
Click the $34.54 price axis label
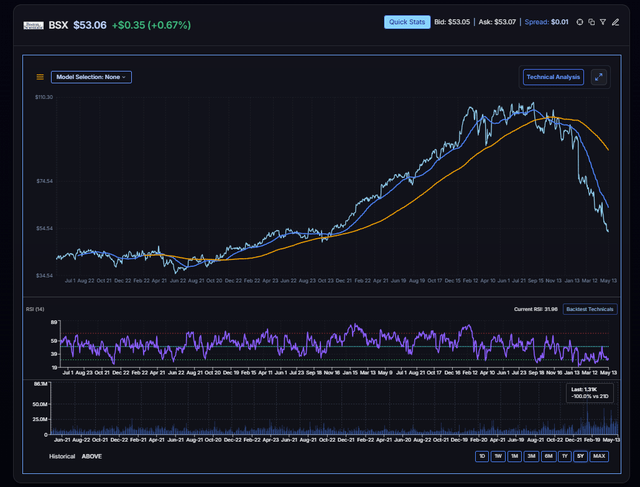tap(44, 276)
